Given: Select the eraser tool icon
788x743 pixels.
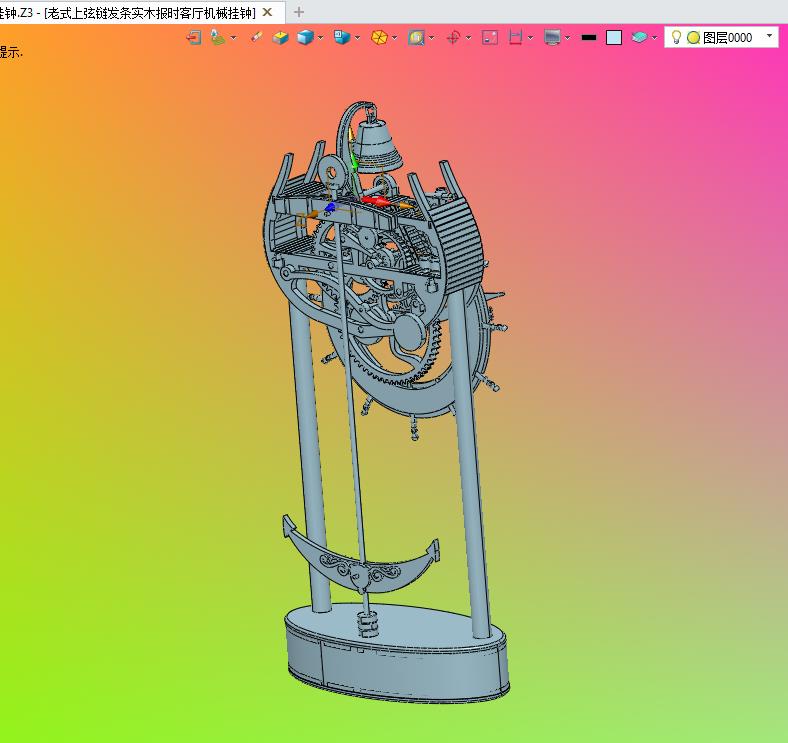Looking at the screenshot, I should 256,38.
